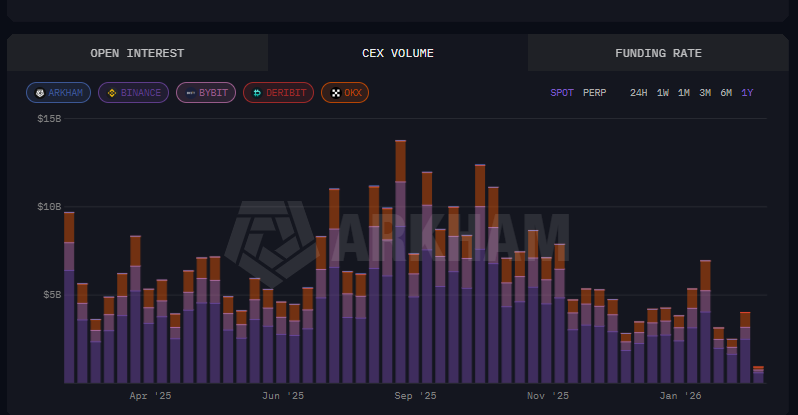Image resolution: width=798 pixels, height=415 pixels.
Task: Click the Bybit logo icon in chip
Action: 190,93
